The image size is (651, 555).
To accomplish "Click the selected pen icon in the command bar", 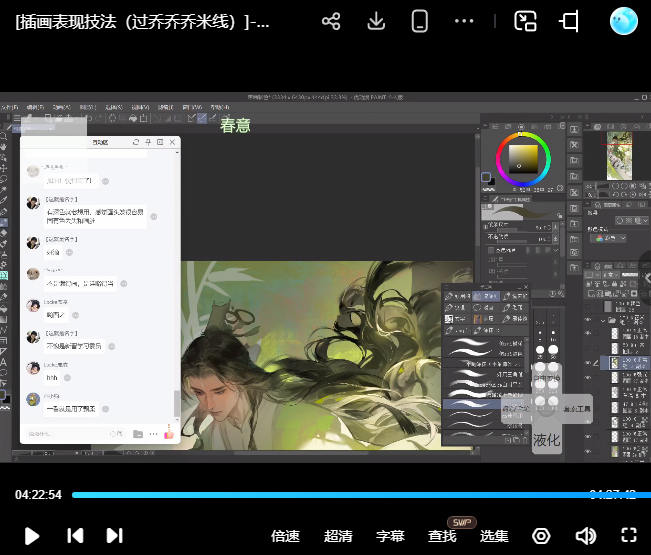I will click(201, 118).
